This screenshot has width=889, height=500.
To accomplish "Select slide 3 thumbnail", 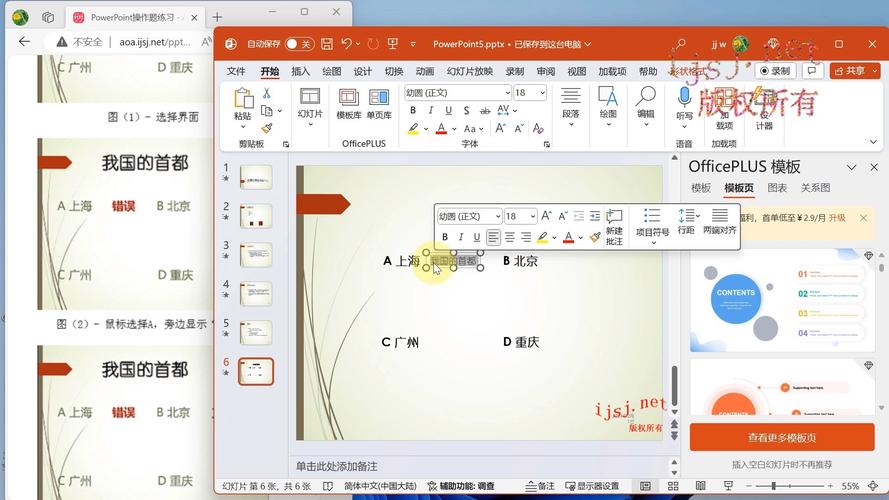I will click(x=256, y=255).
